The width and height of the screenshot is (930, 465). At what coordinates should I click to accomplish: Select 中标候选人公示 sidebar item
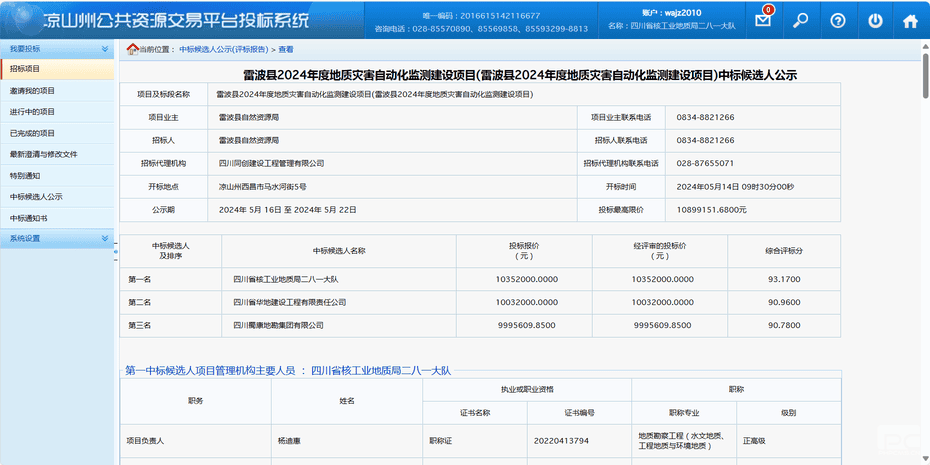click(x=36, y=197)
